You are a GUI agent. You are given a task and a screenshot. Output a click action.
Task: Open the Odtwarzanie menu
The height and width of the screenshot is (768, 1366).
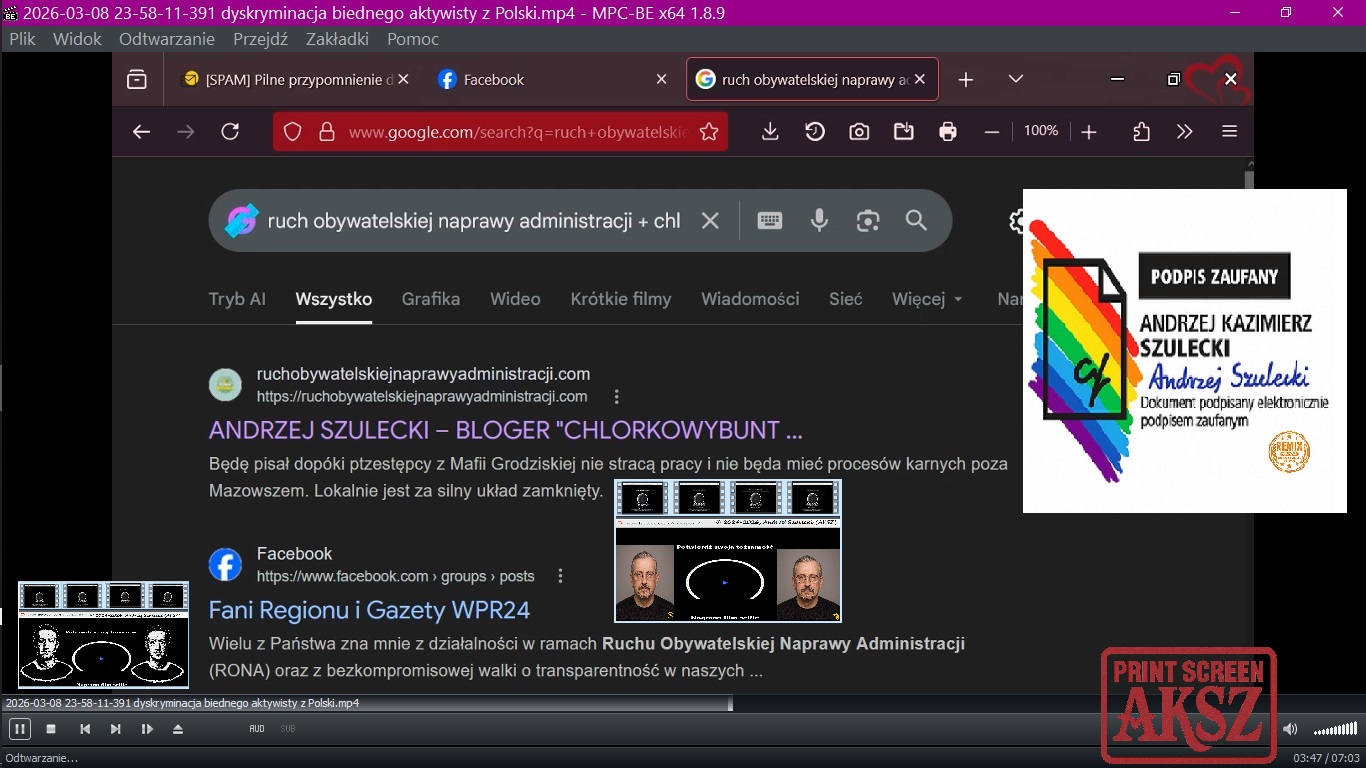point(166,39)
